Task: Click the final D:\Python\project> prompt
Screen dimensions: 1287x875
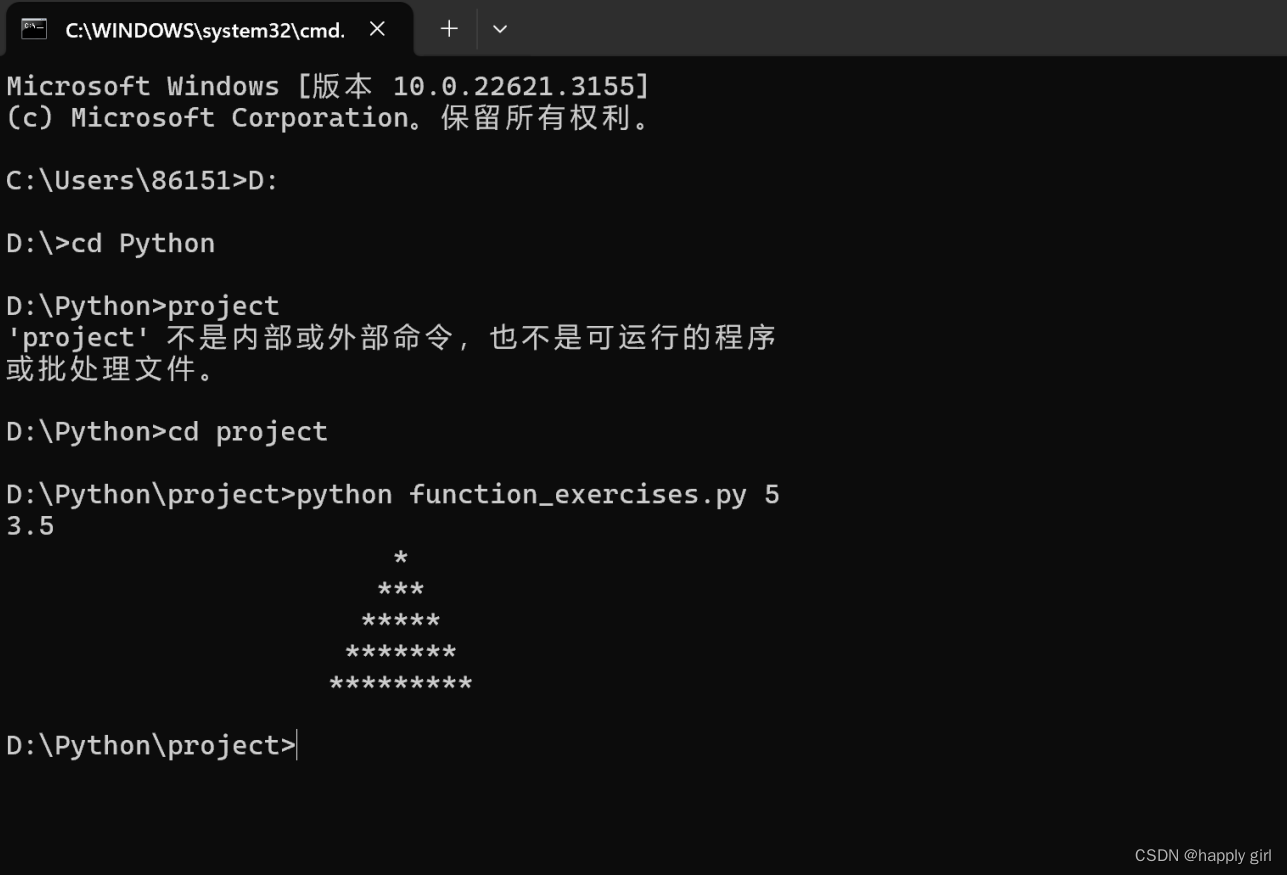Action: tap(150, 745)
